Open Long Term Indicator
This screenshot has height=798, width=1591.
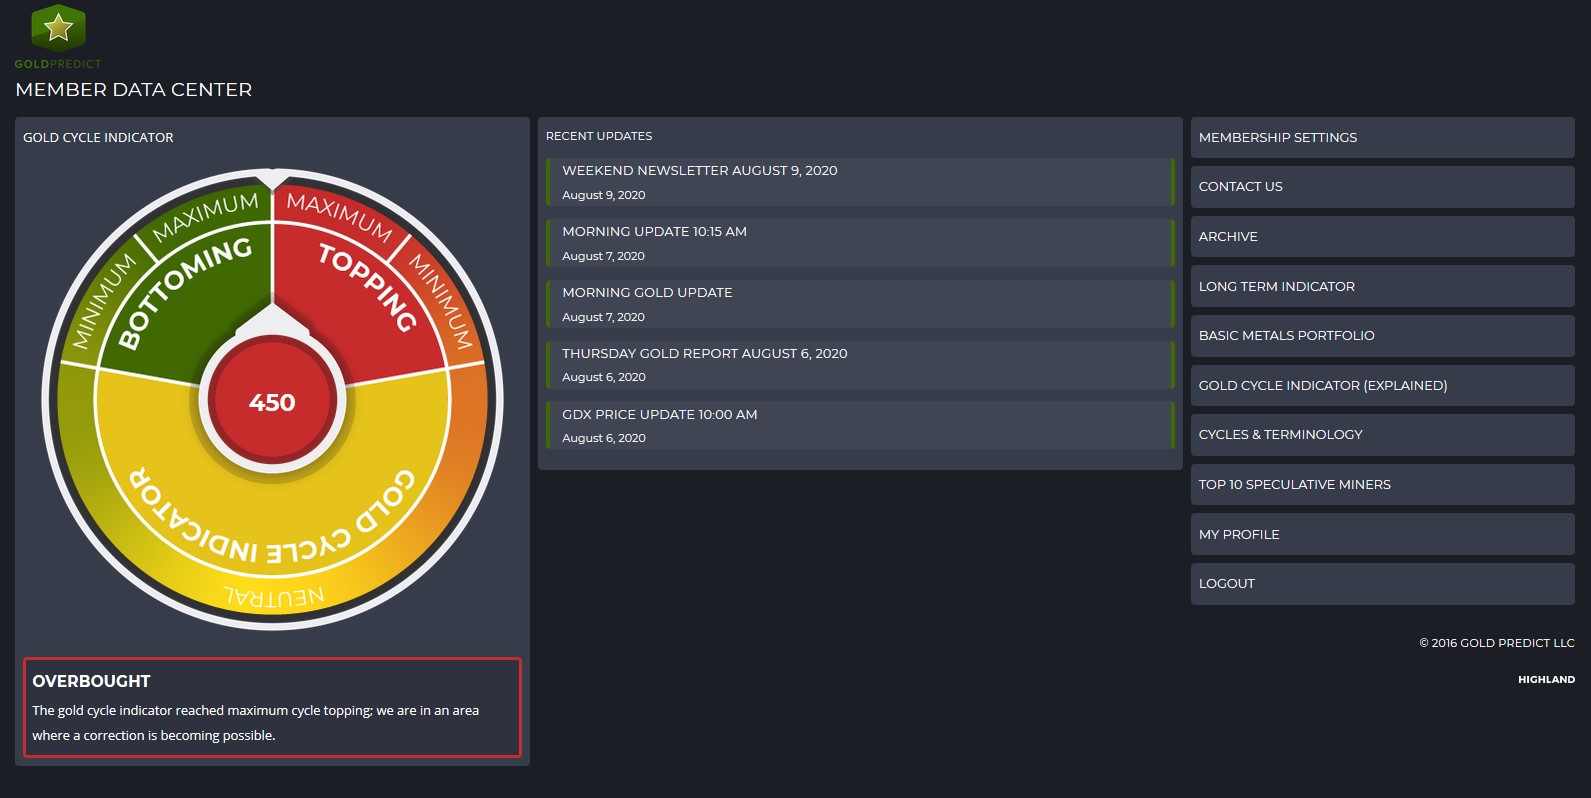coord(1381,287)
